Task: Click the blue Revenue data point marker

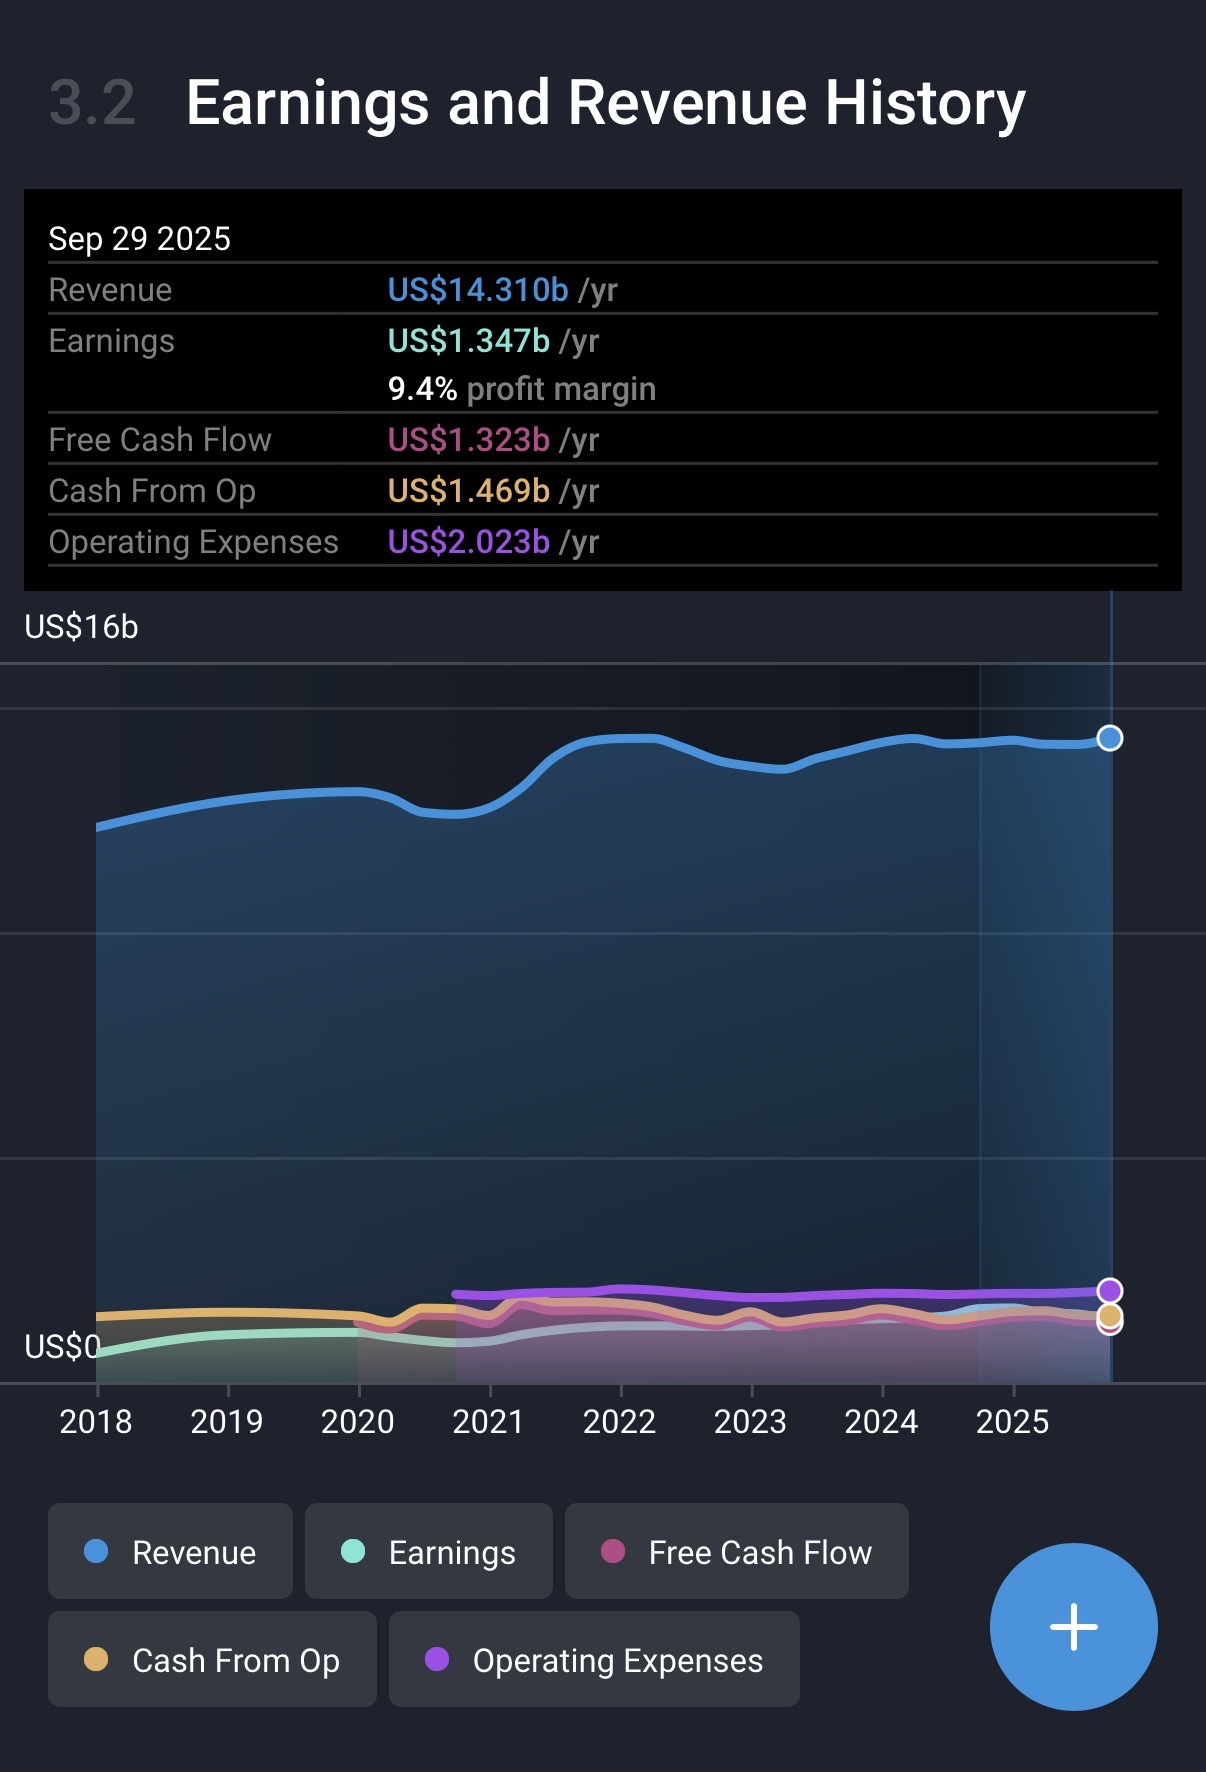Action: click(x=1109, y=738)
